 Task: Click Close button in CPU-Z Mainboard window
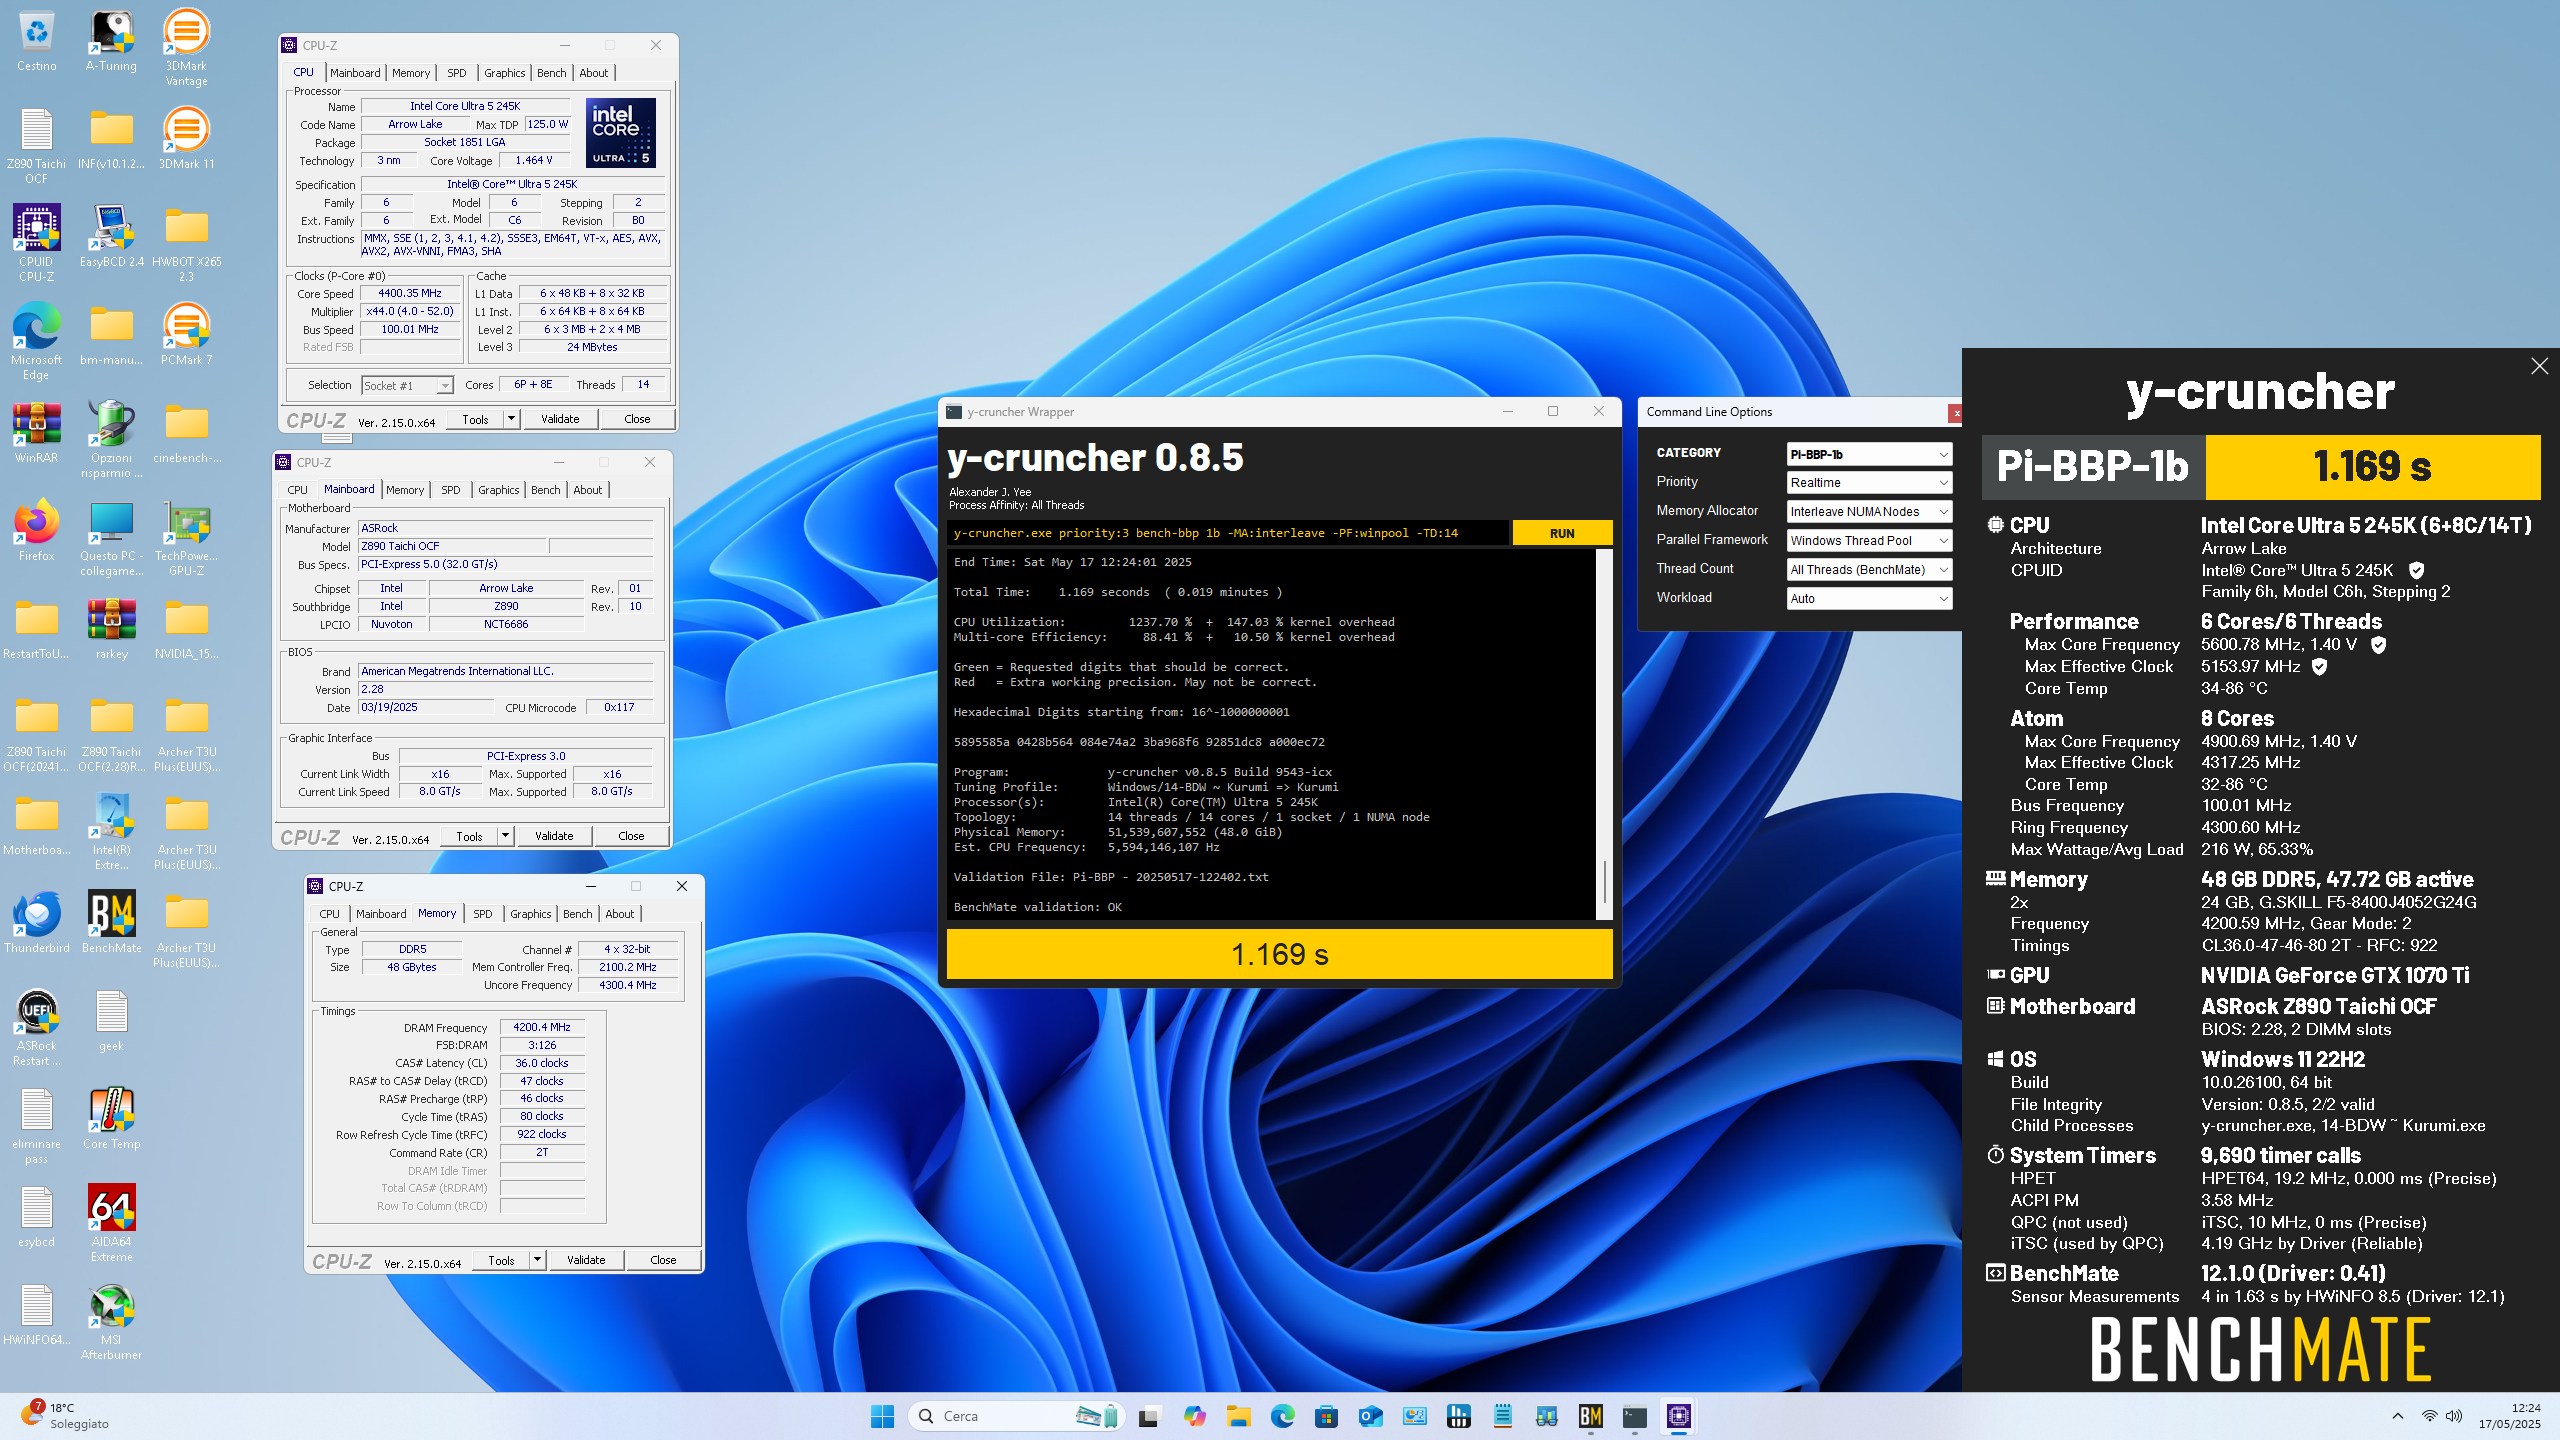coord(631,836)
